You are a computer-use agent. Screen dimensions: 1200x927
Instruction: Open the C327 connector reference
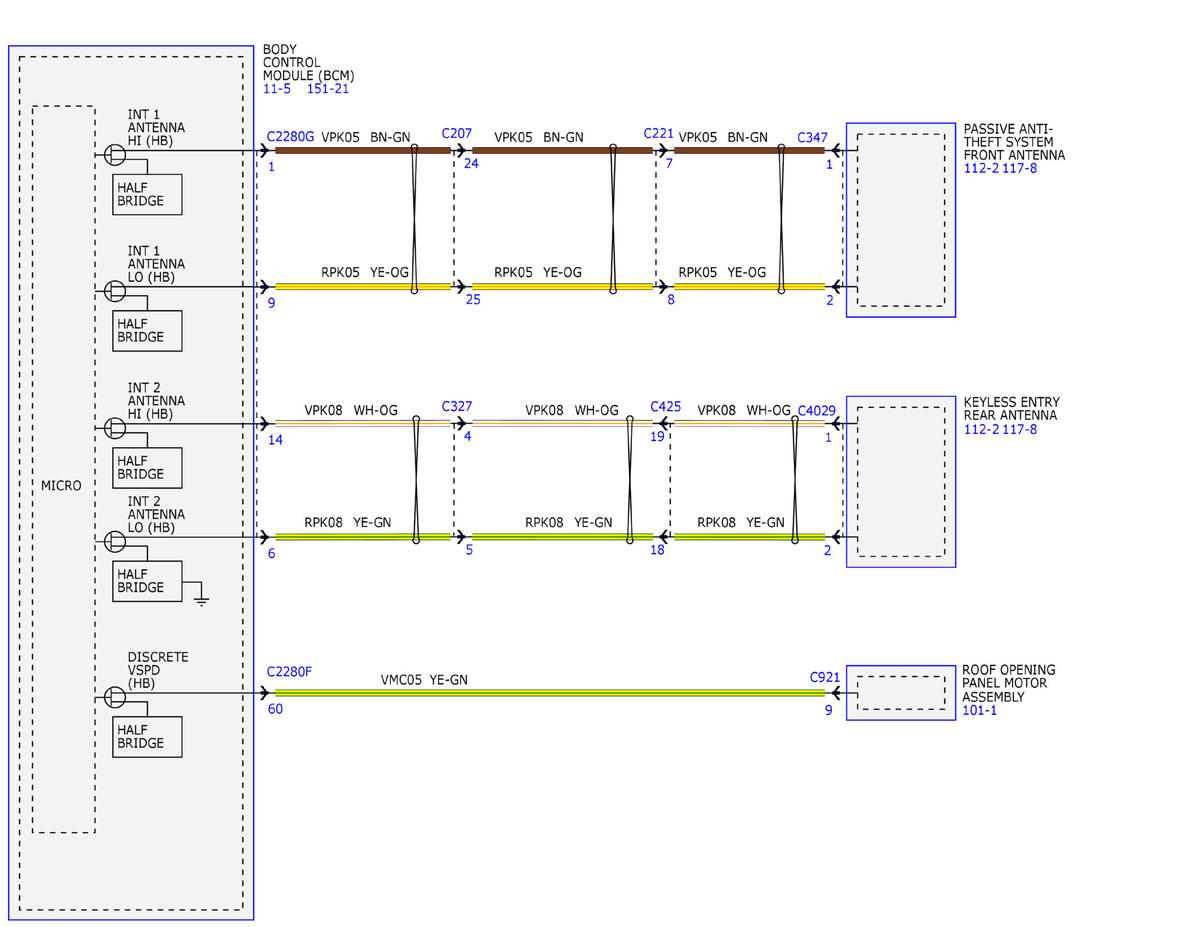coord(457,407)
